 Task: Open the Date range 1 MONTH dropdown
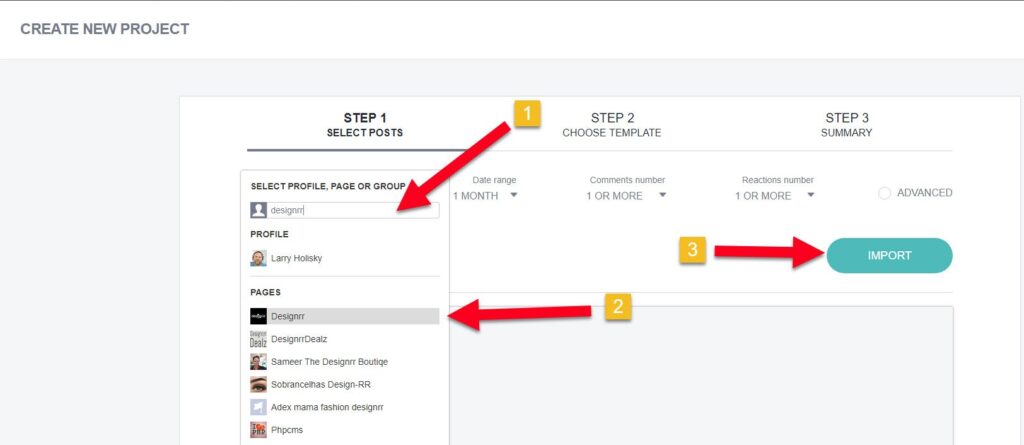click(485, 196)
